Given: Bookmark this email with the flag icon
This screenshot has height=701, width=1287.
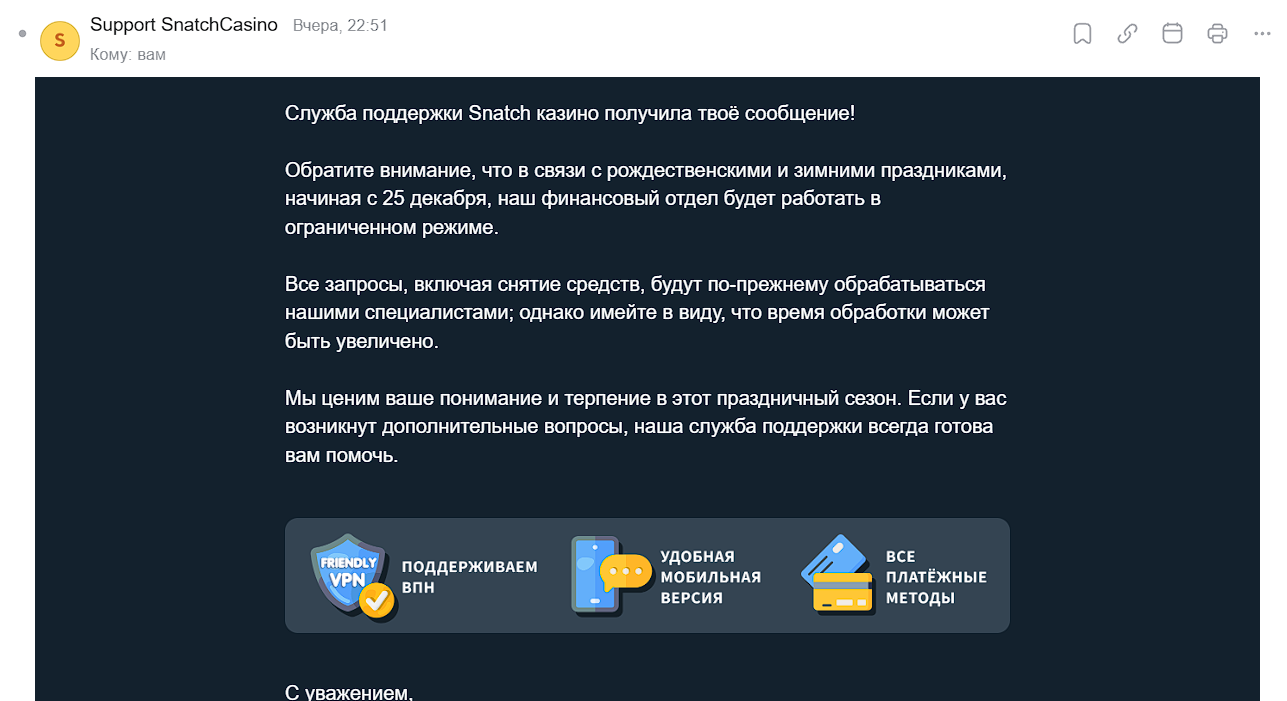Looking at the screenshot, I should pyautogui.click(x=1082, y=34).
